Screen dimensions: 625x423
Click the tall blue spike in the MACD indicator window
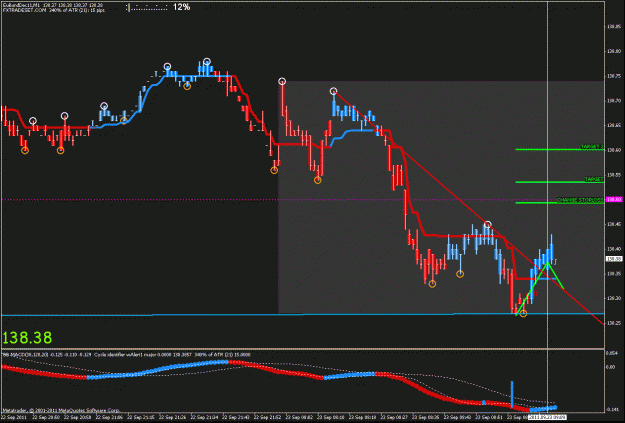[x=512, y=394]
